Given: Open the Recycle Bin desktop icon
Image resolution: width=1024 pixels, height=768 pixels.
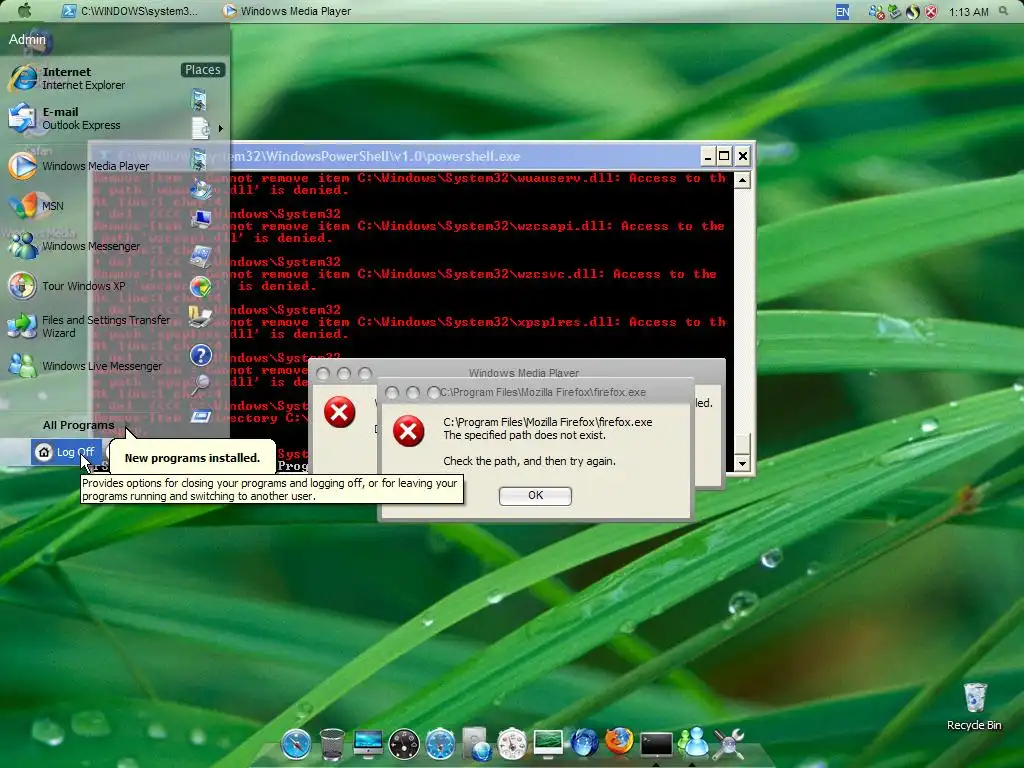Looking at the screenshot, I should (974, 707).
